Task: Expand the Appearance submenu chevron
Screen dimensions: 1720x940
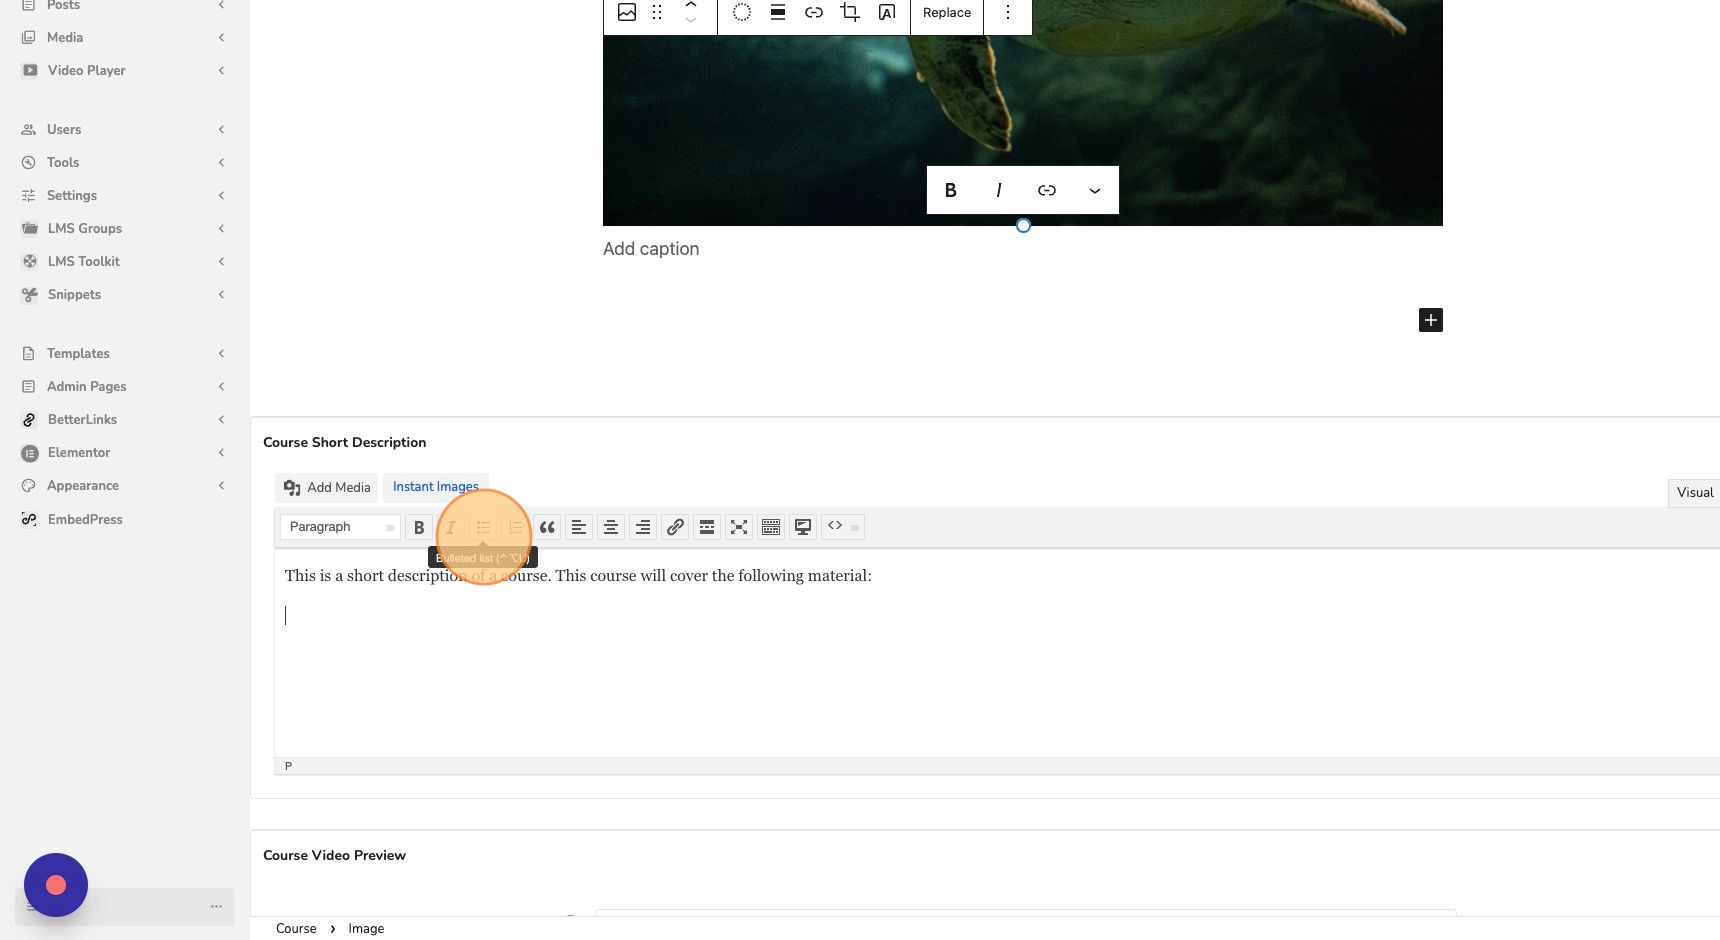Action: coord(221,485)
